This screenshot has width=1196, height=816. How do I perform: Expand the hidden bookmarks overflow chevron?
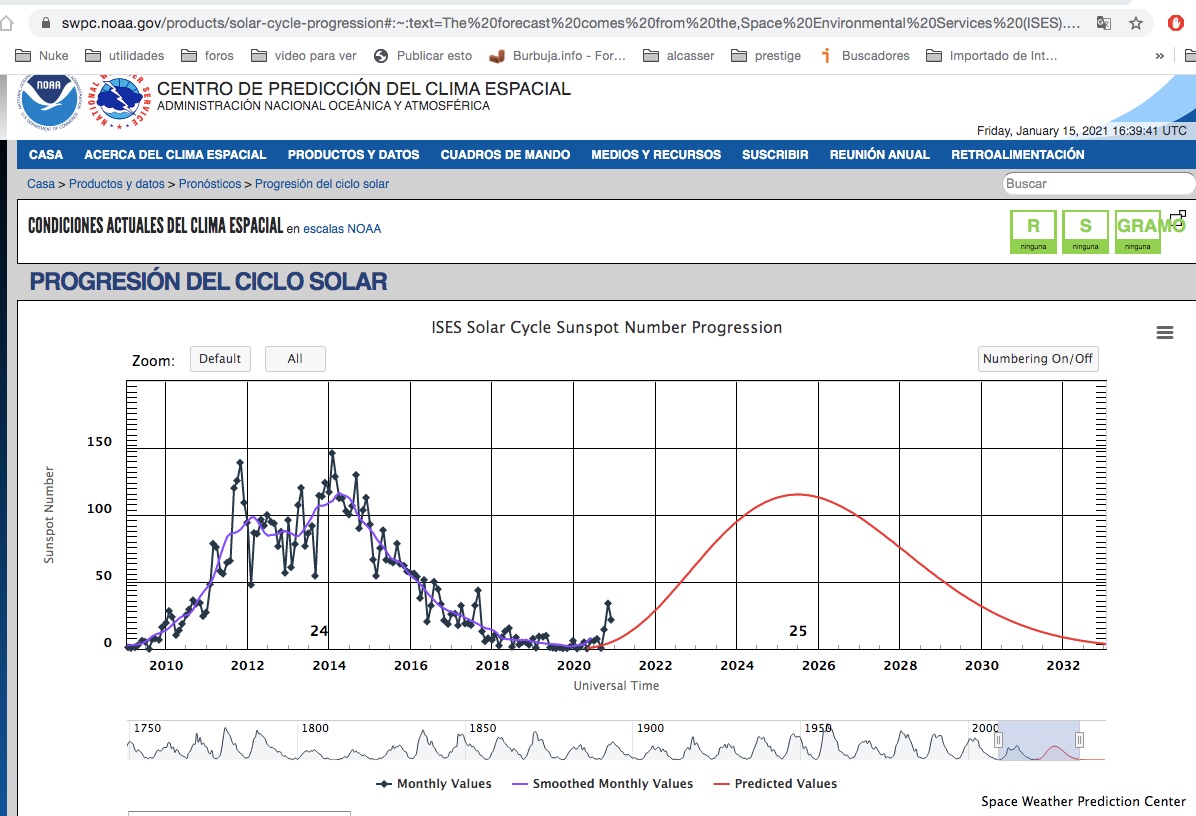1159,56
